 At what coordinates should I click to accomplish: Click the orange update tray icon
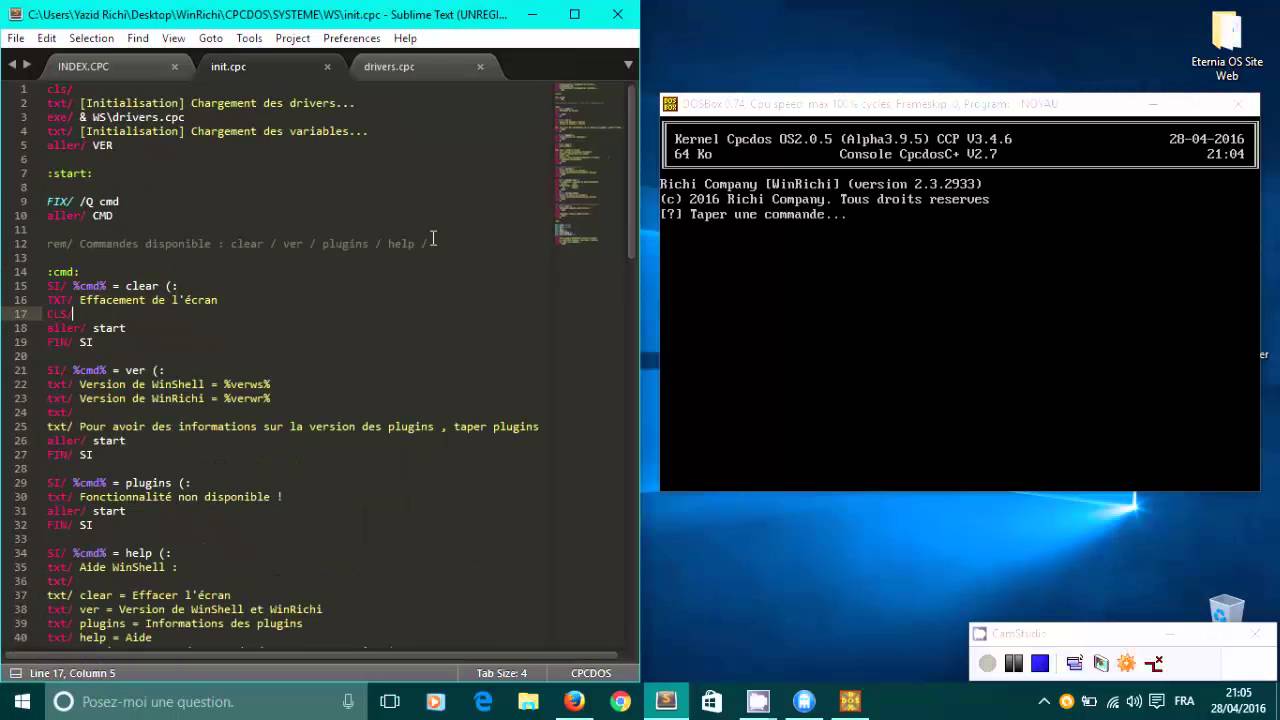click(x=1066, y=701)
